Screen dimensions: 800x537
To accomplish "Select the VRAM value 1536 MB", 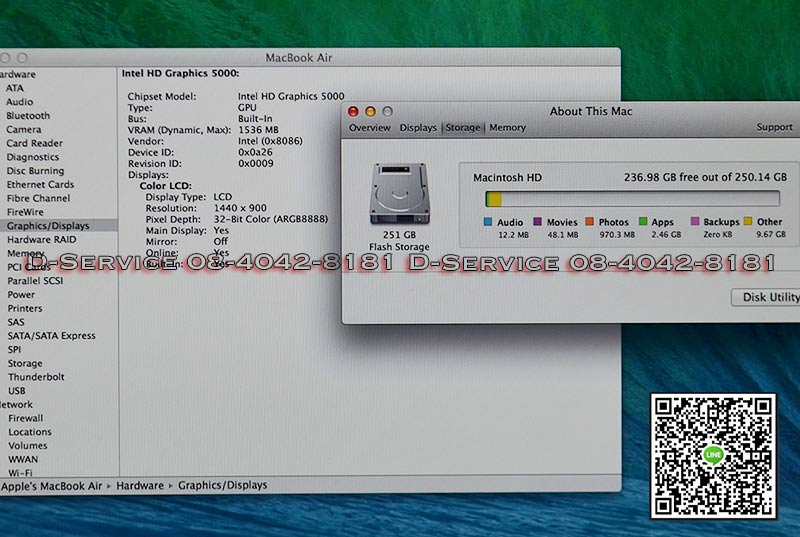I will pos(259,130).
